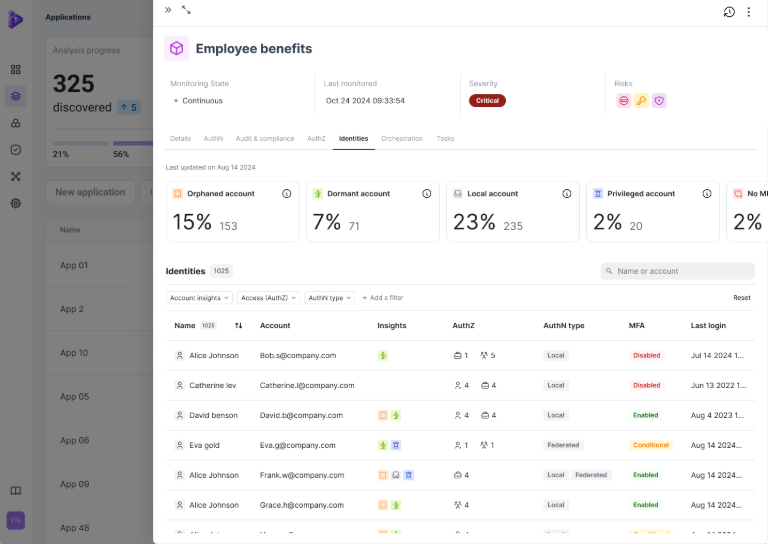Open the three-dot more options menu

(x=749, y=12)
